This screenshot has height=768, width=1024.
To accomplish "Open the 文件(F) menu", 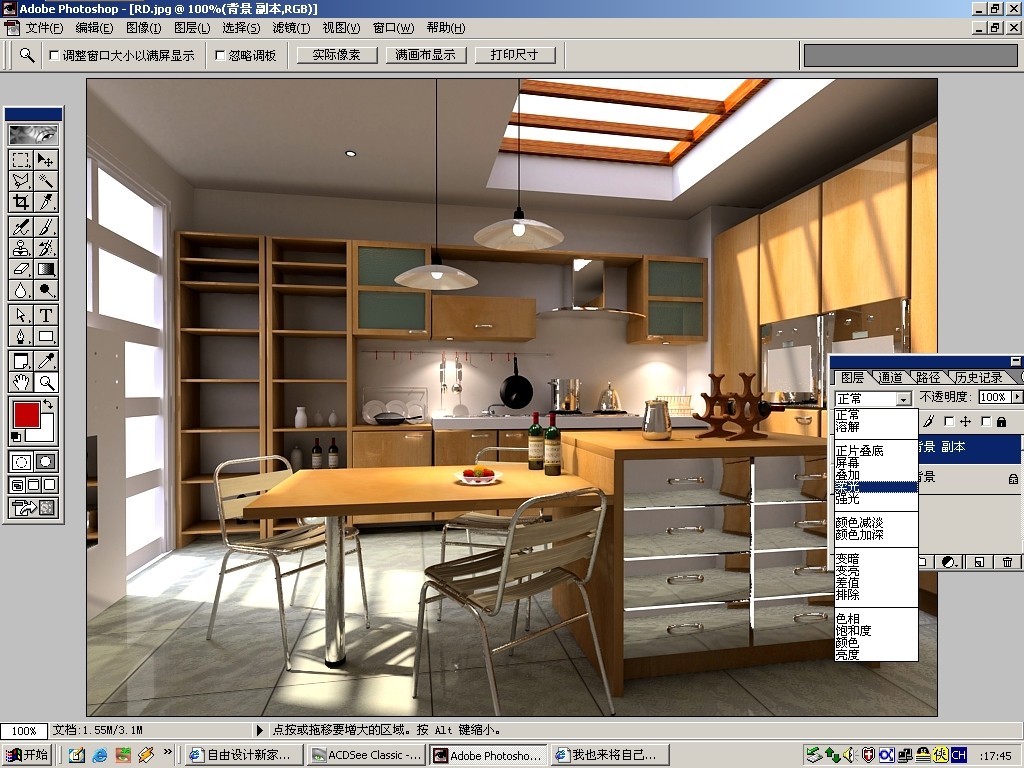I will (x=44, y=28).
